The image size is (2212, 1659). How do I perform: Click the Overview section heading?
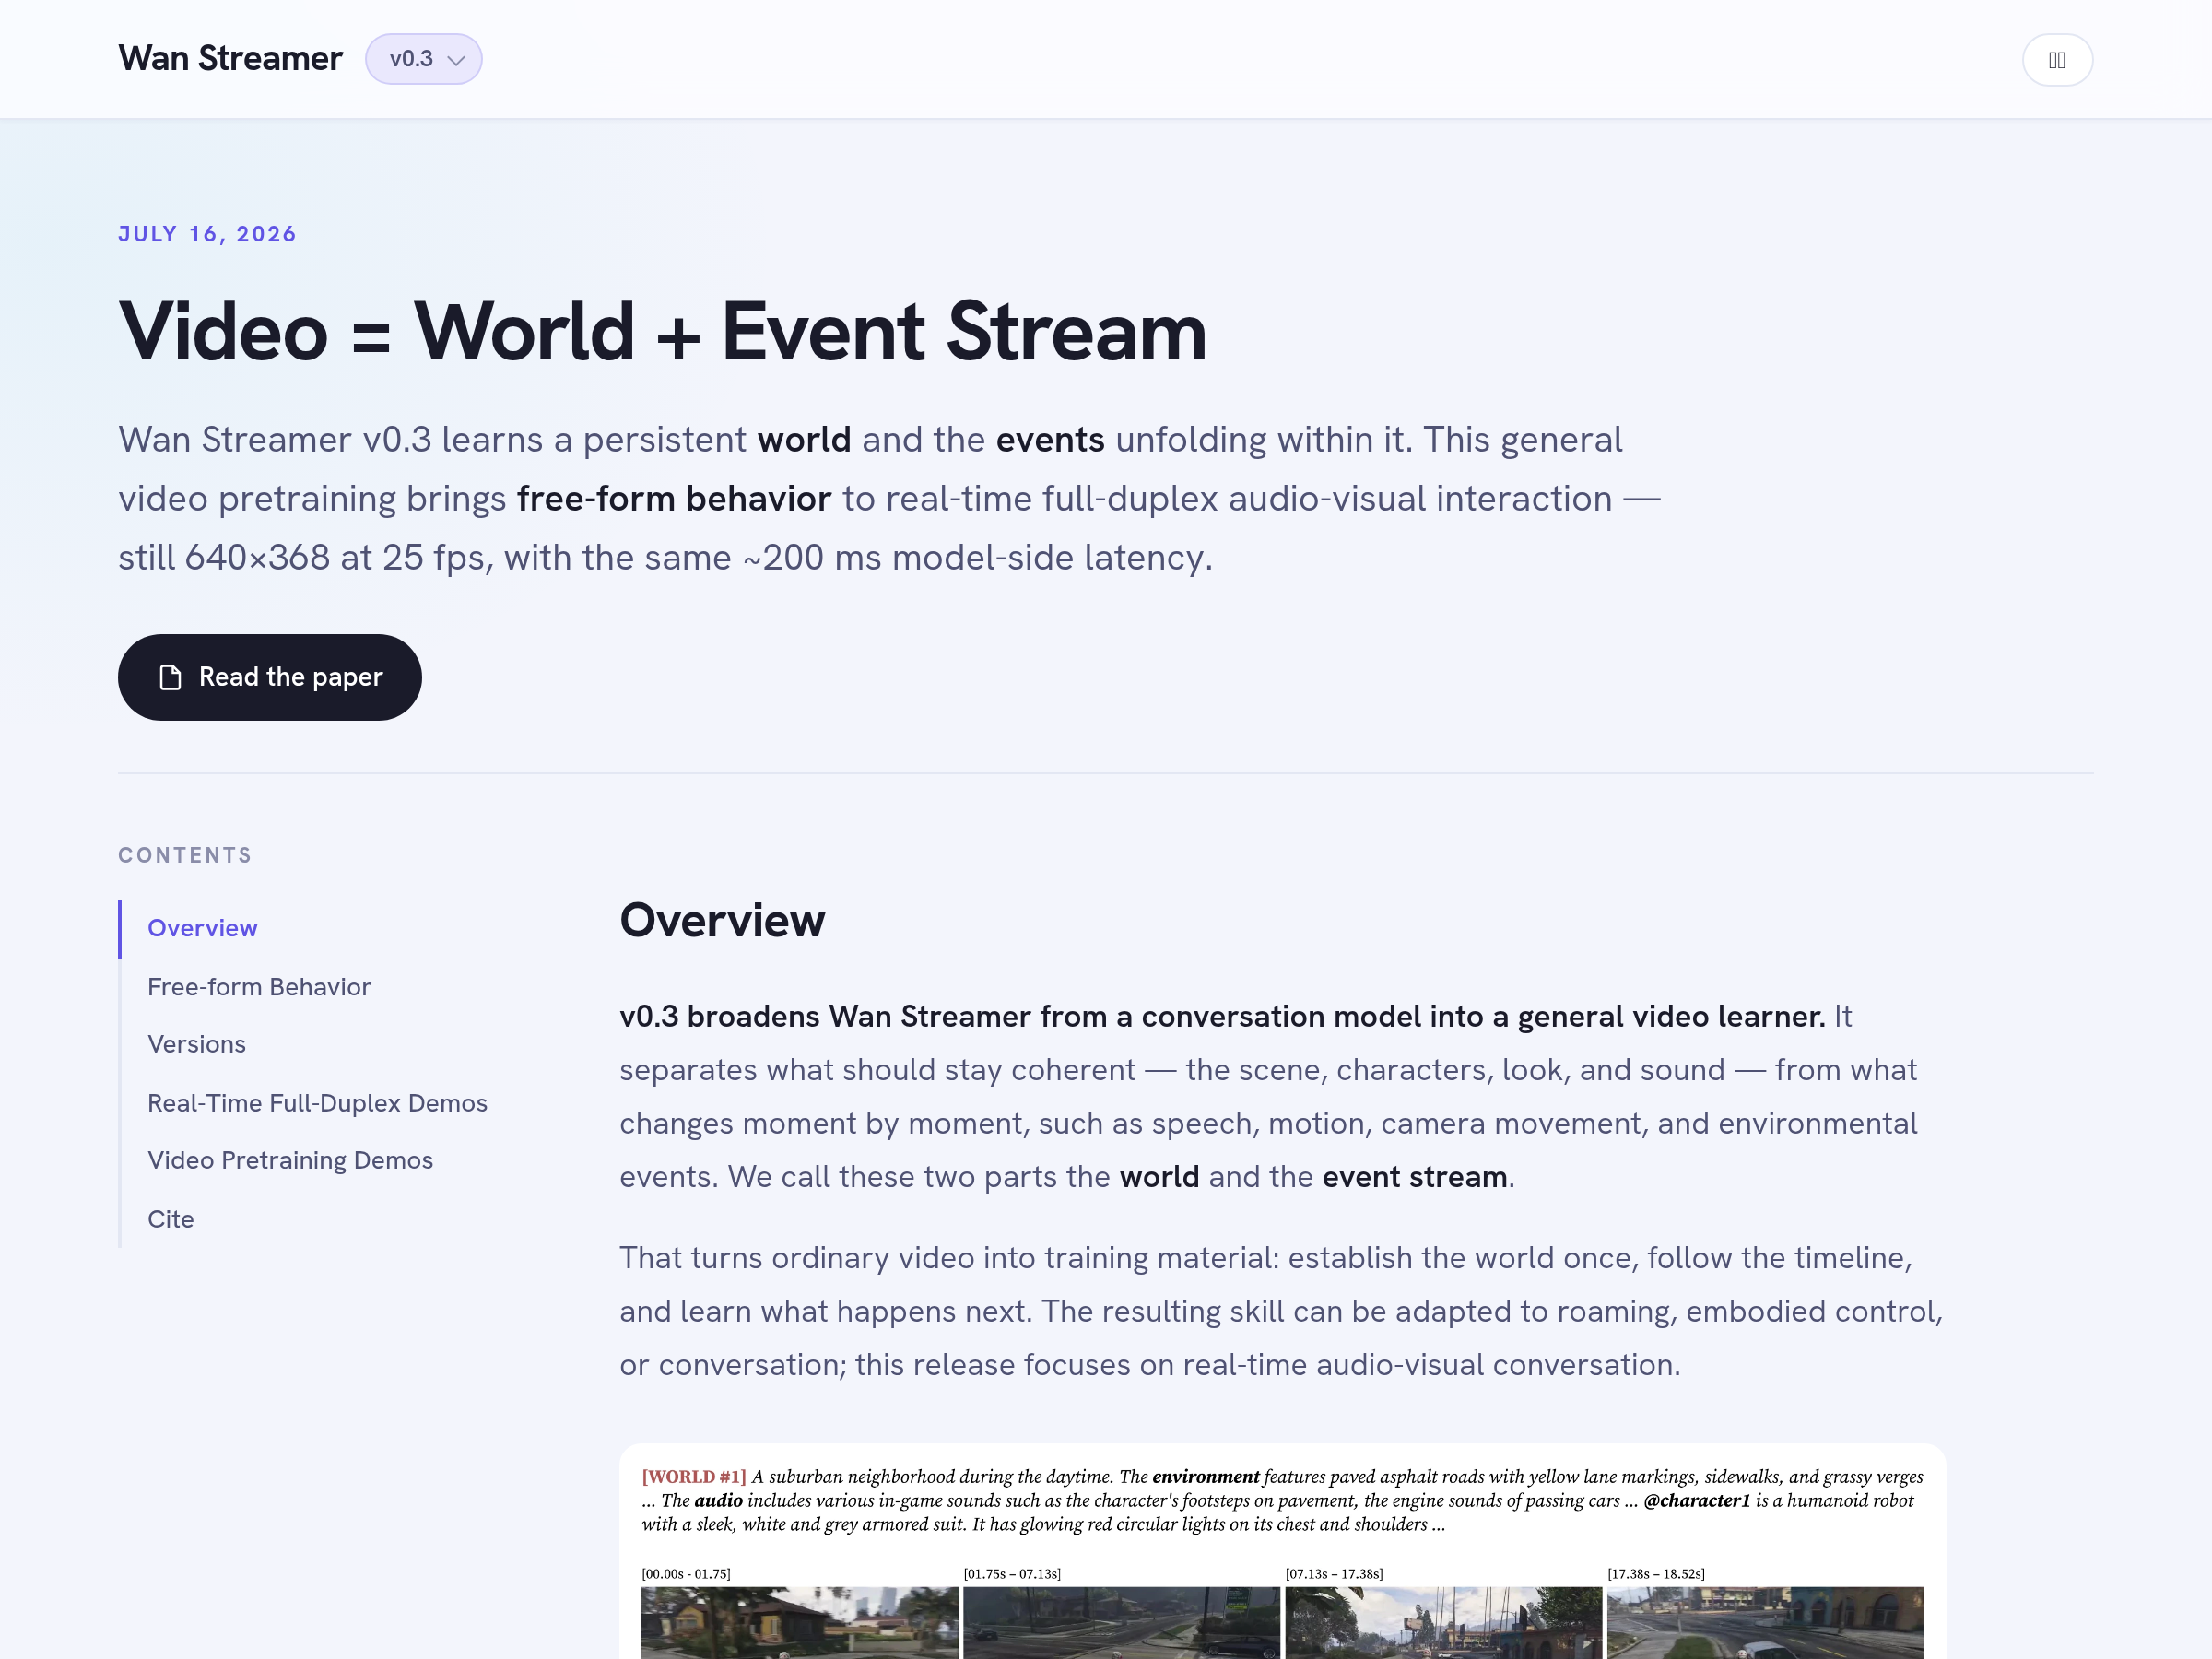pyautogui.click(x=722, y=920)
